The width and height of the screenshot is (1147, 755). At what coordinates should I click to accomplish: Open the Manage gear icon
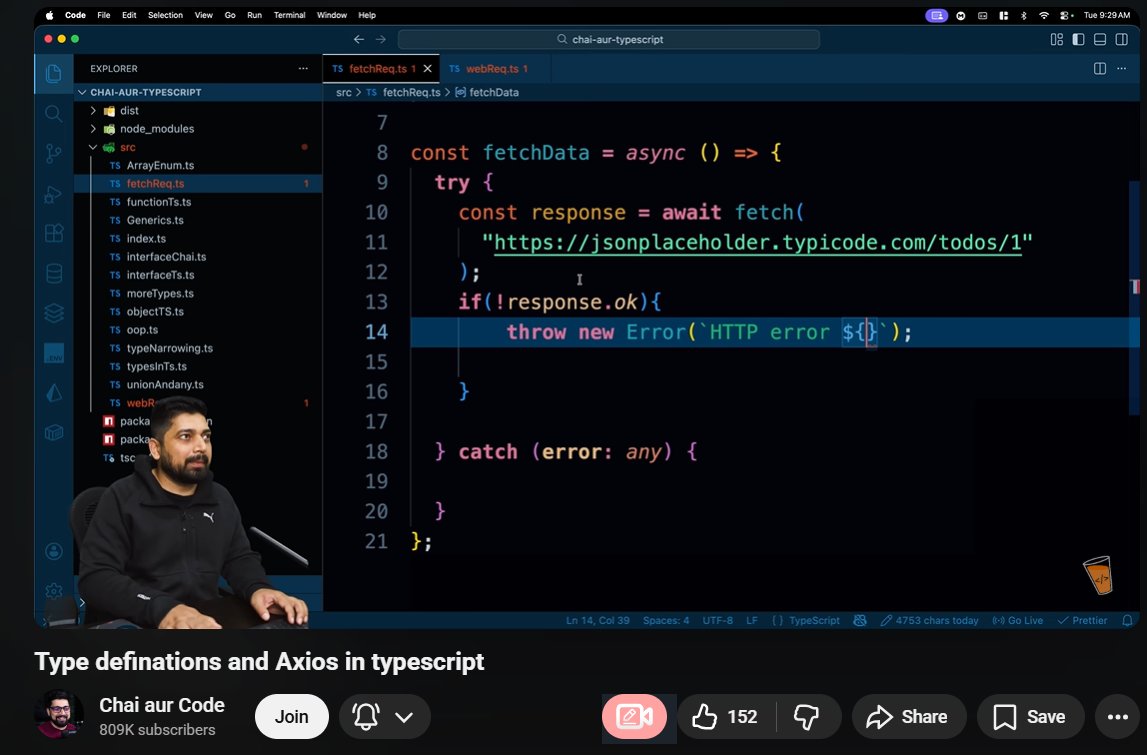point(53,591)
